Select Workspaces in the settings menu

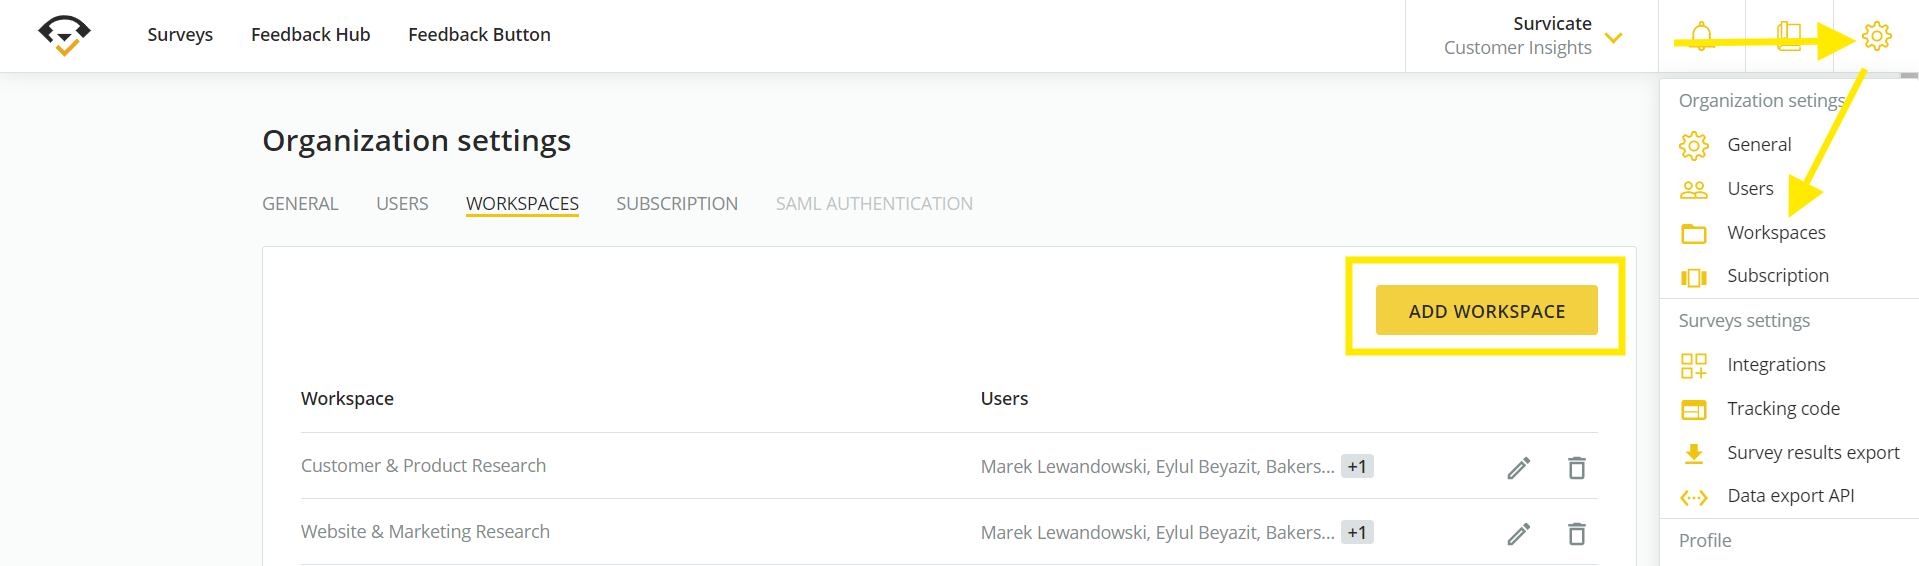click(x=1776, y=233)
